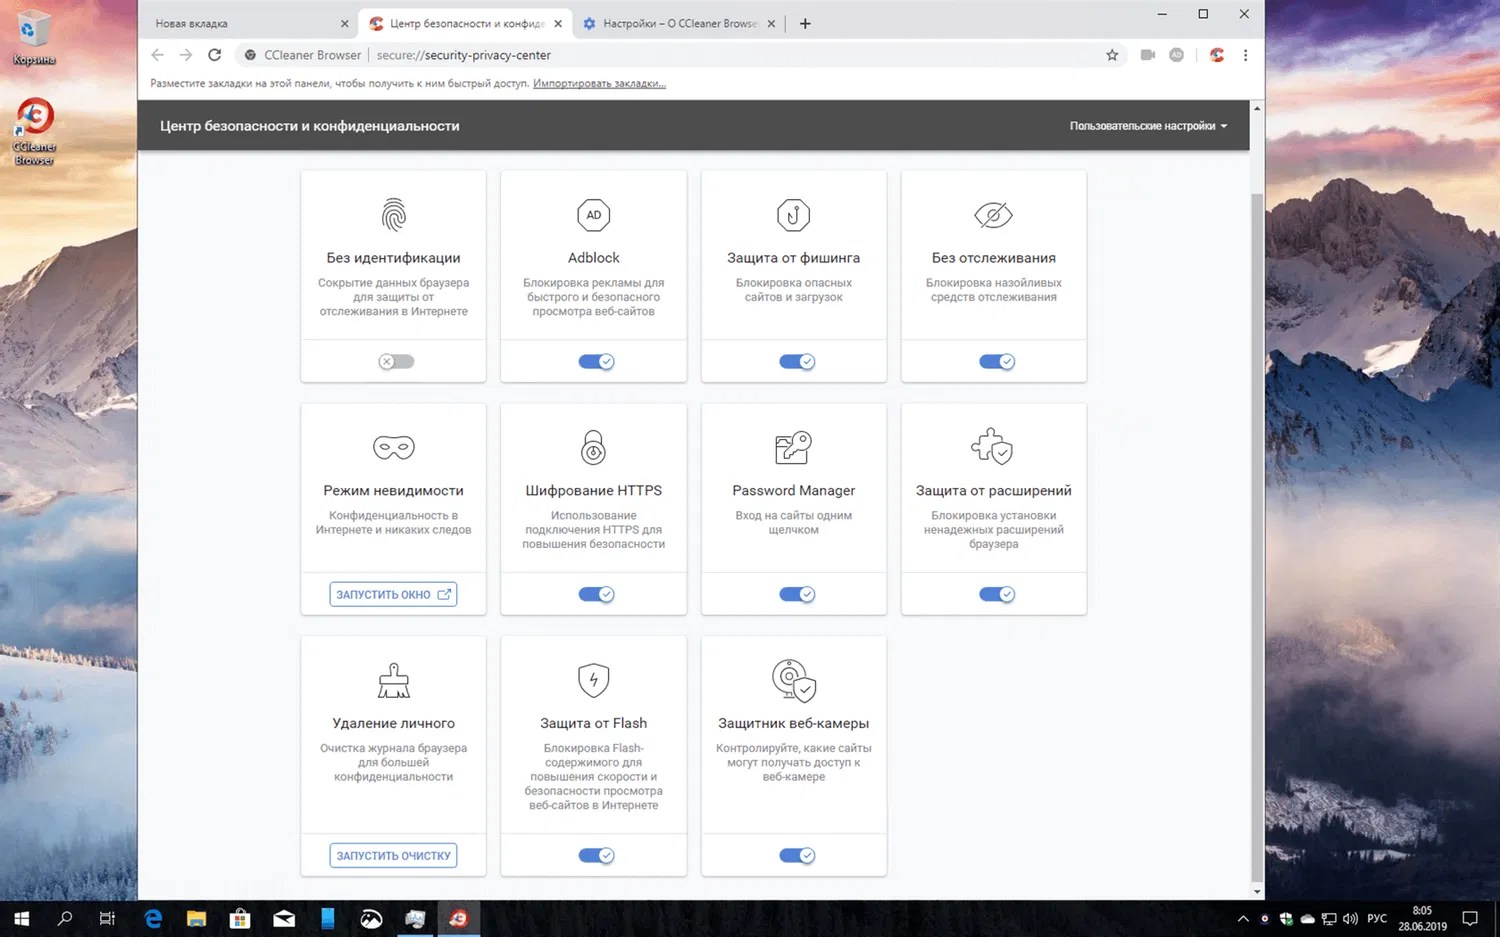Viewport: 1500px width, 937px height.
Task: Click the fingerprint Anti-Fingerprinting icon
Action: pos(394,215)
